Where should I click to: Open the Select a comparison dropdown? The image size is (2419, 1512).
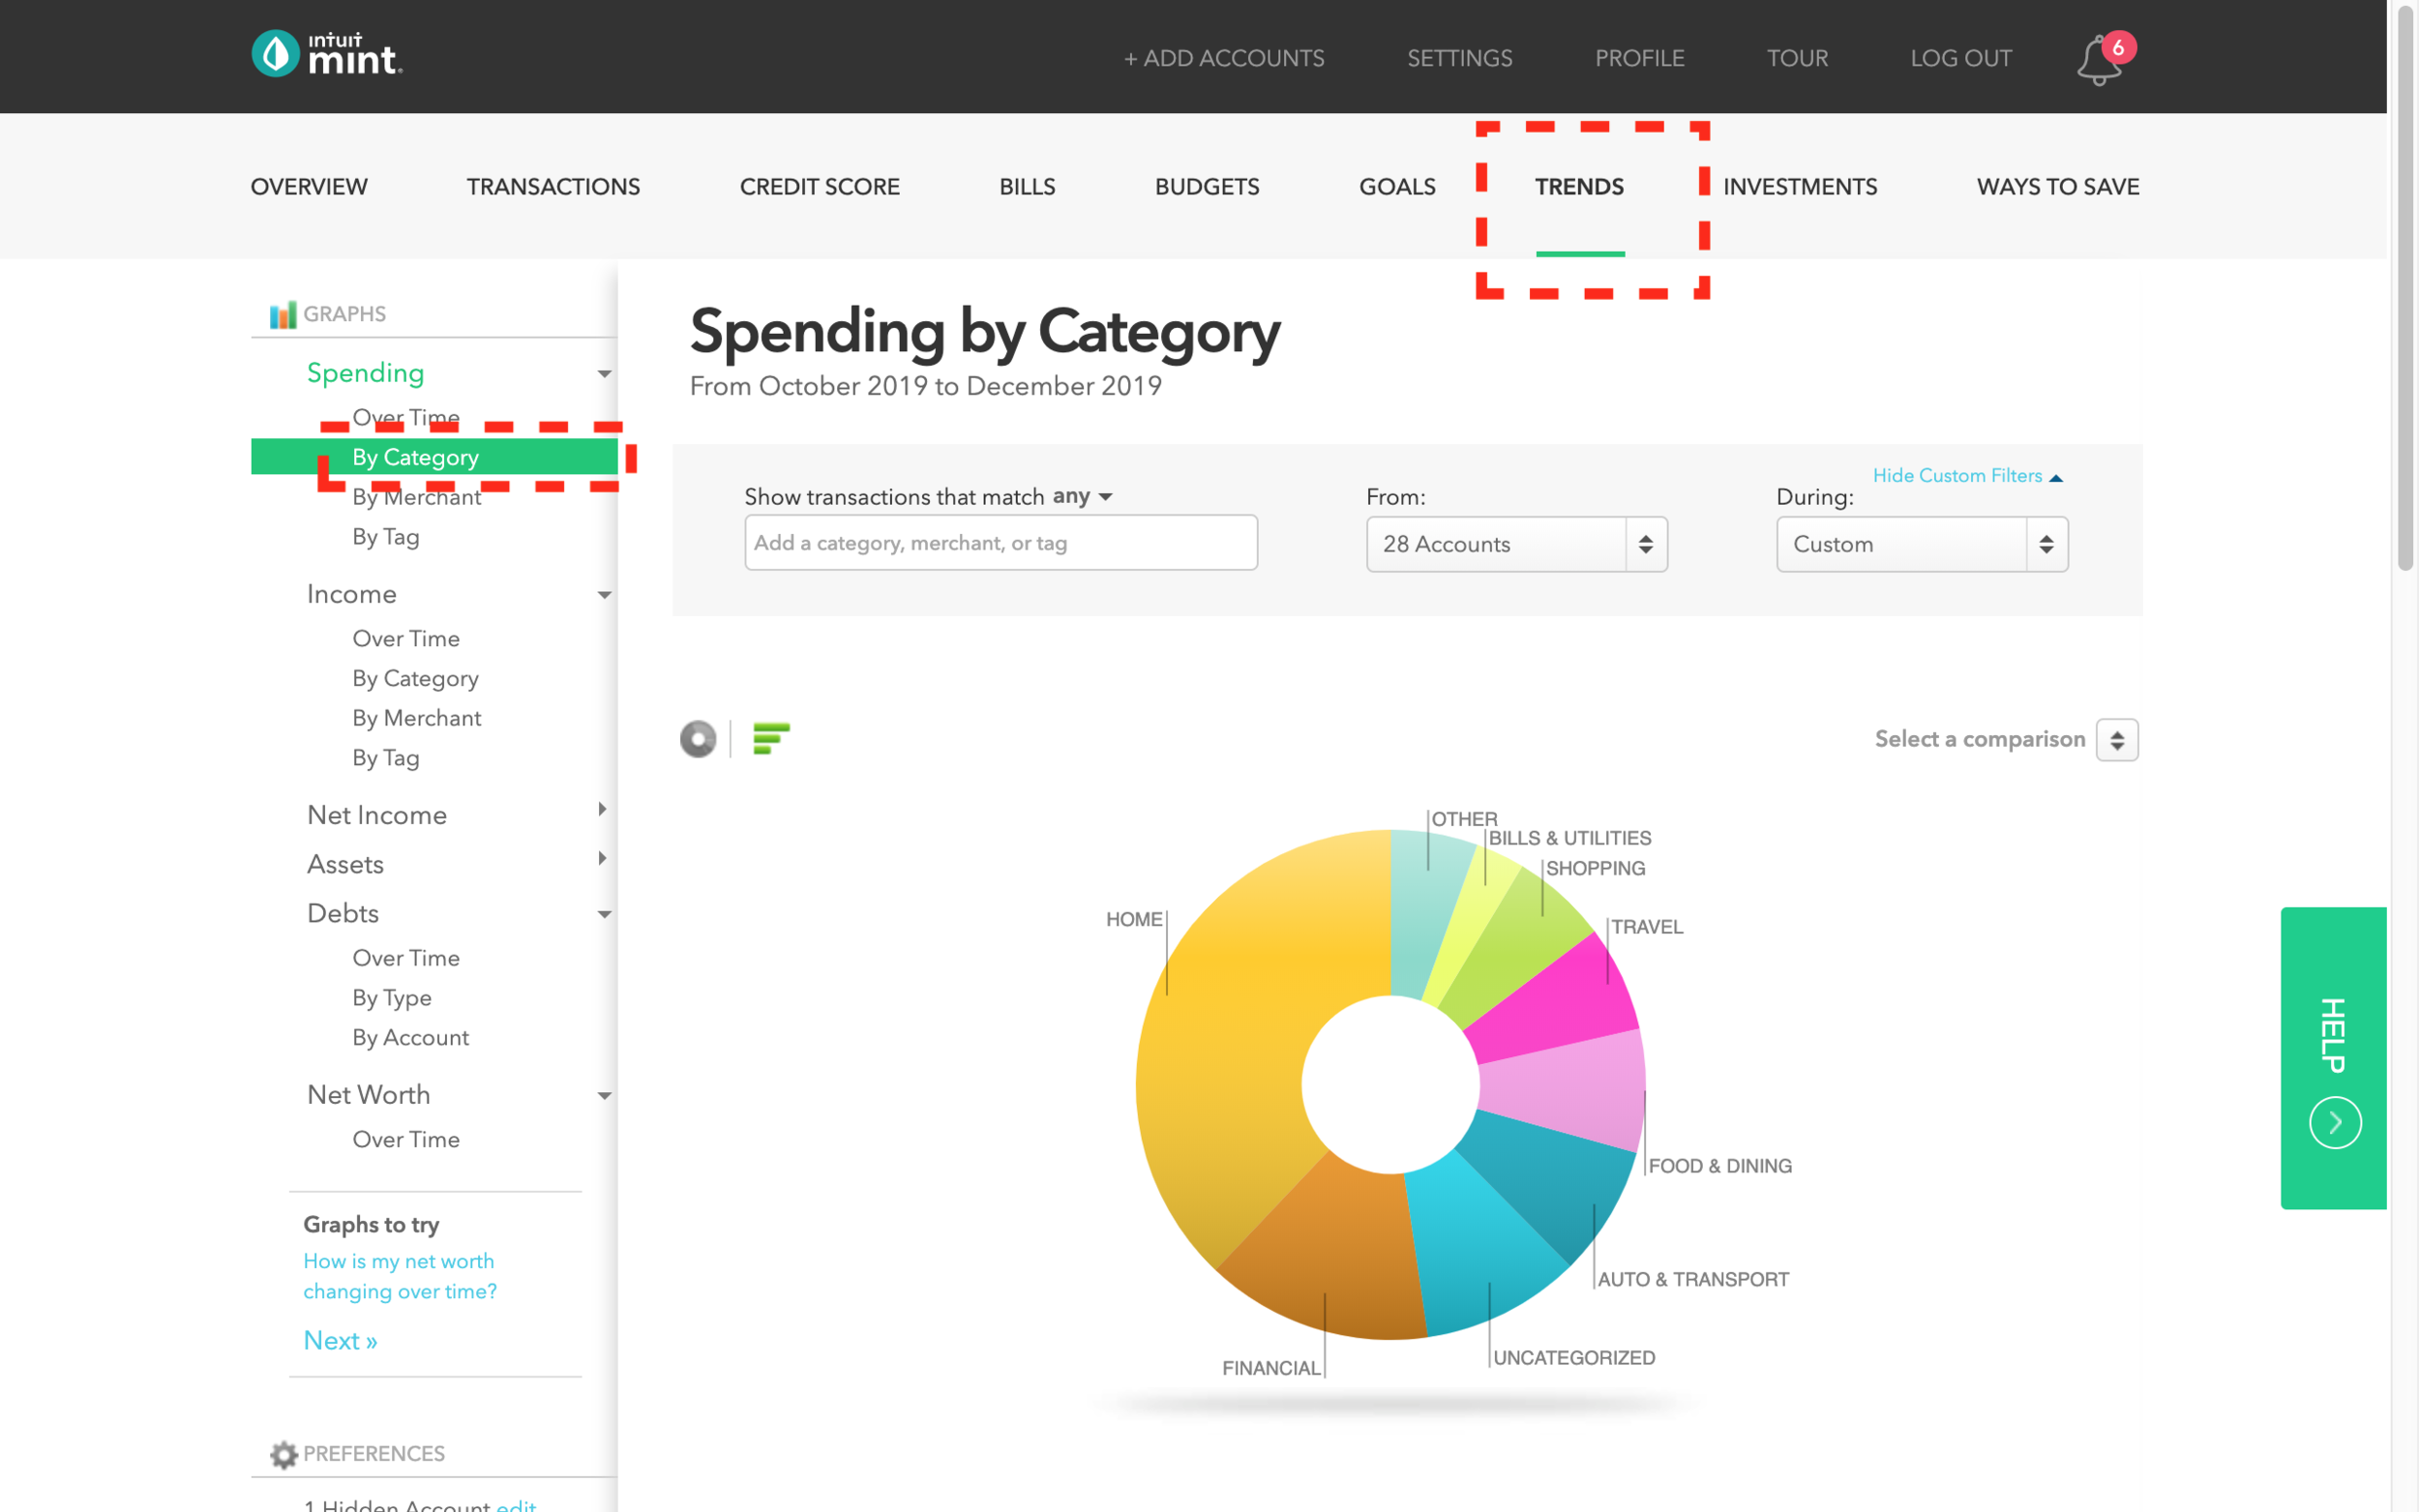(2116, 739)
